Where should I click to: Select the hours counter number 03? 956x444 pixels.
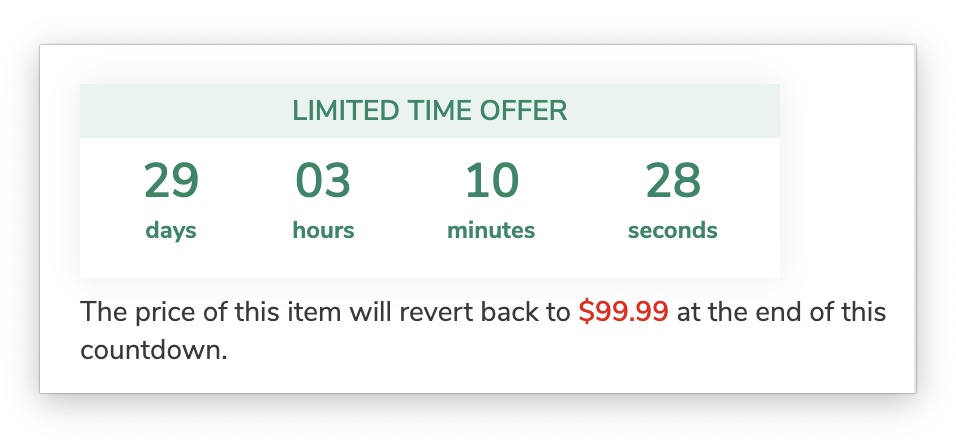[x=323, y=182]
